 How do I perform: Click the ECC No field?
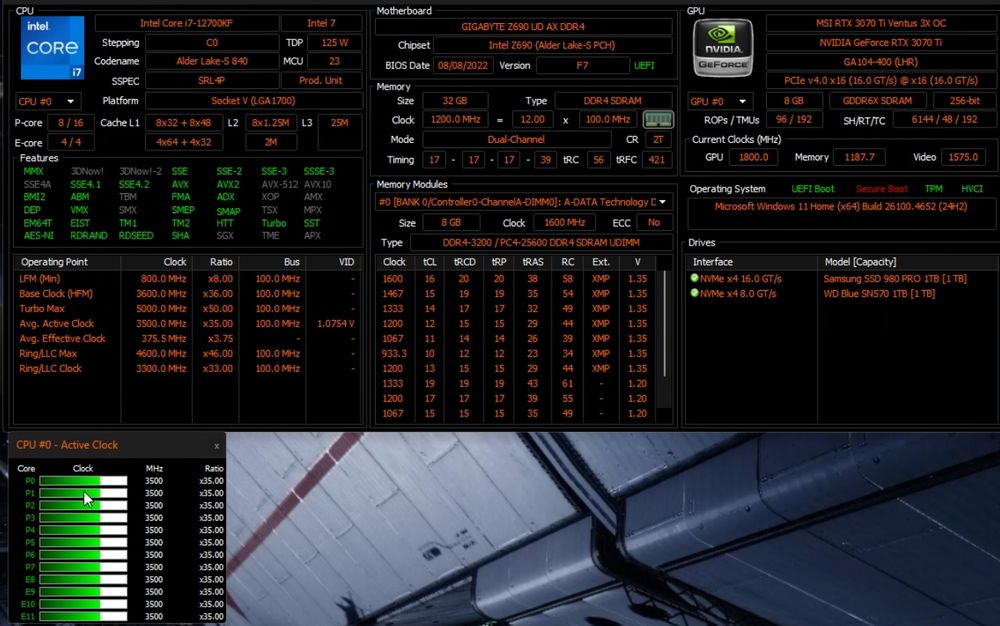654,222
